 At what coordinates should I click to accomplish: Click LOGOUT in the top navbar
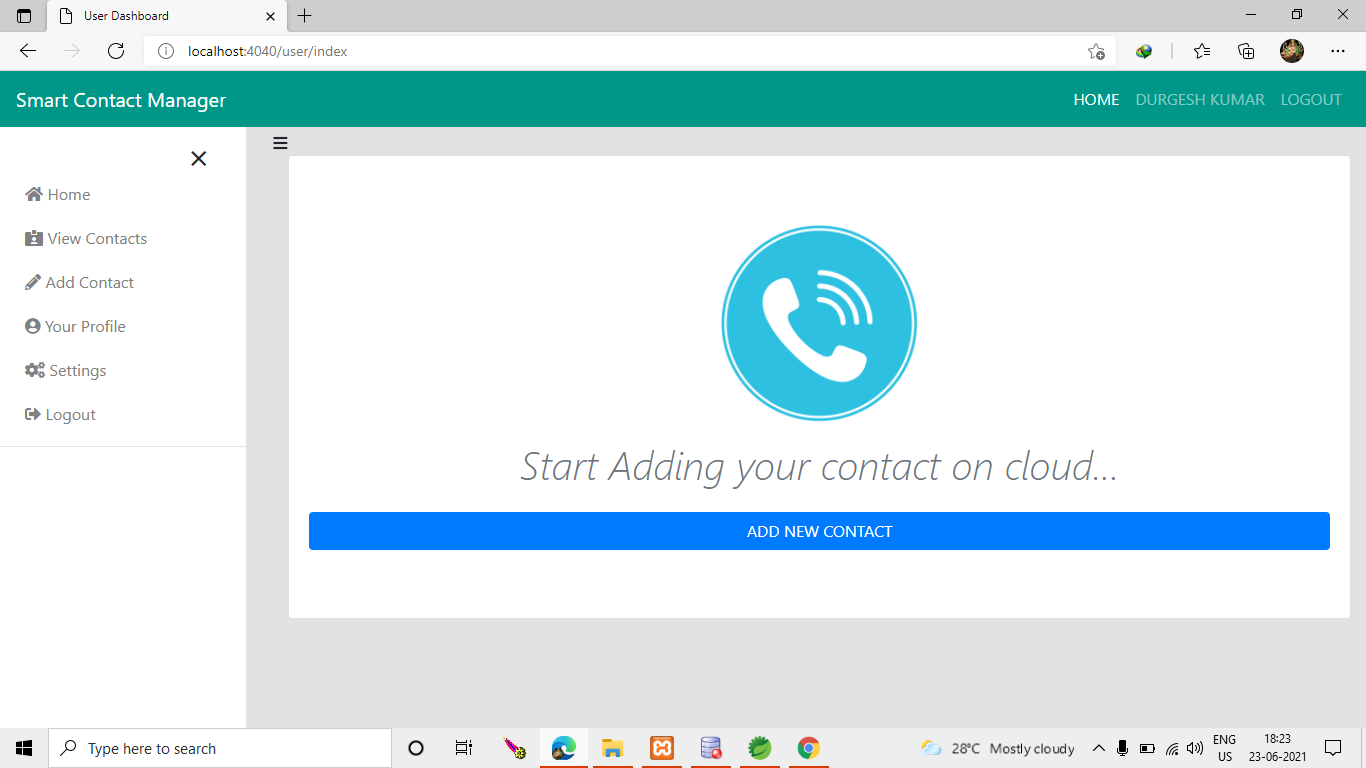point(1311,99)
